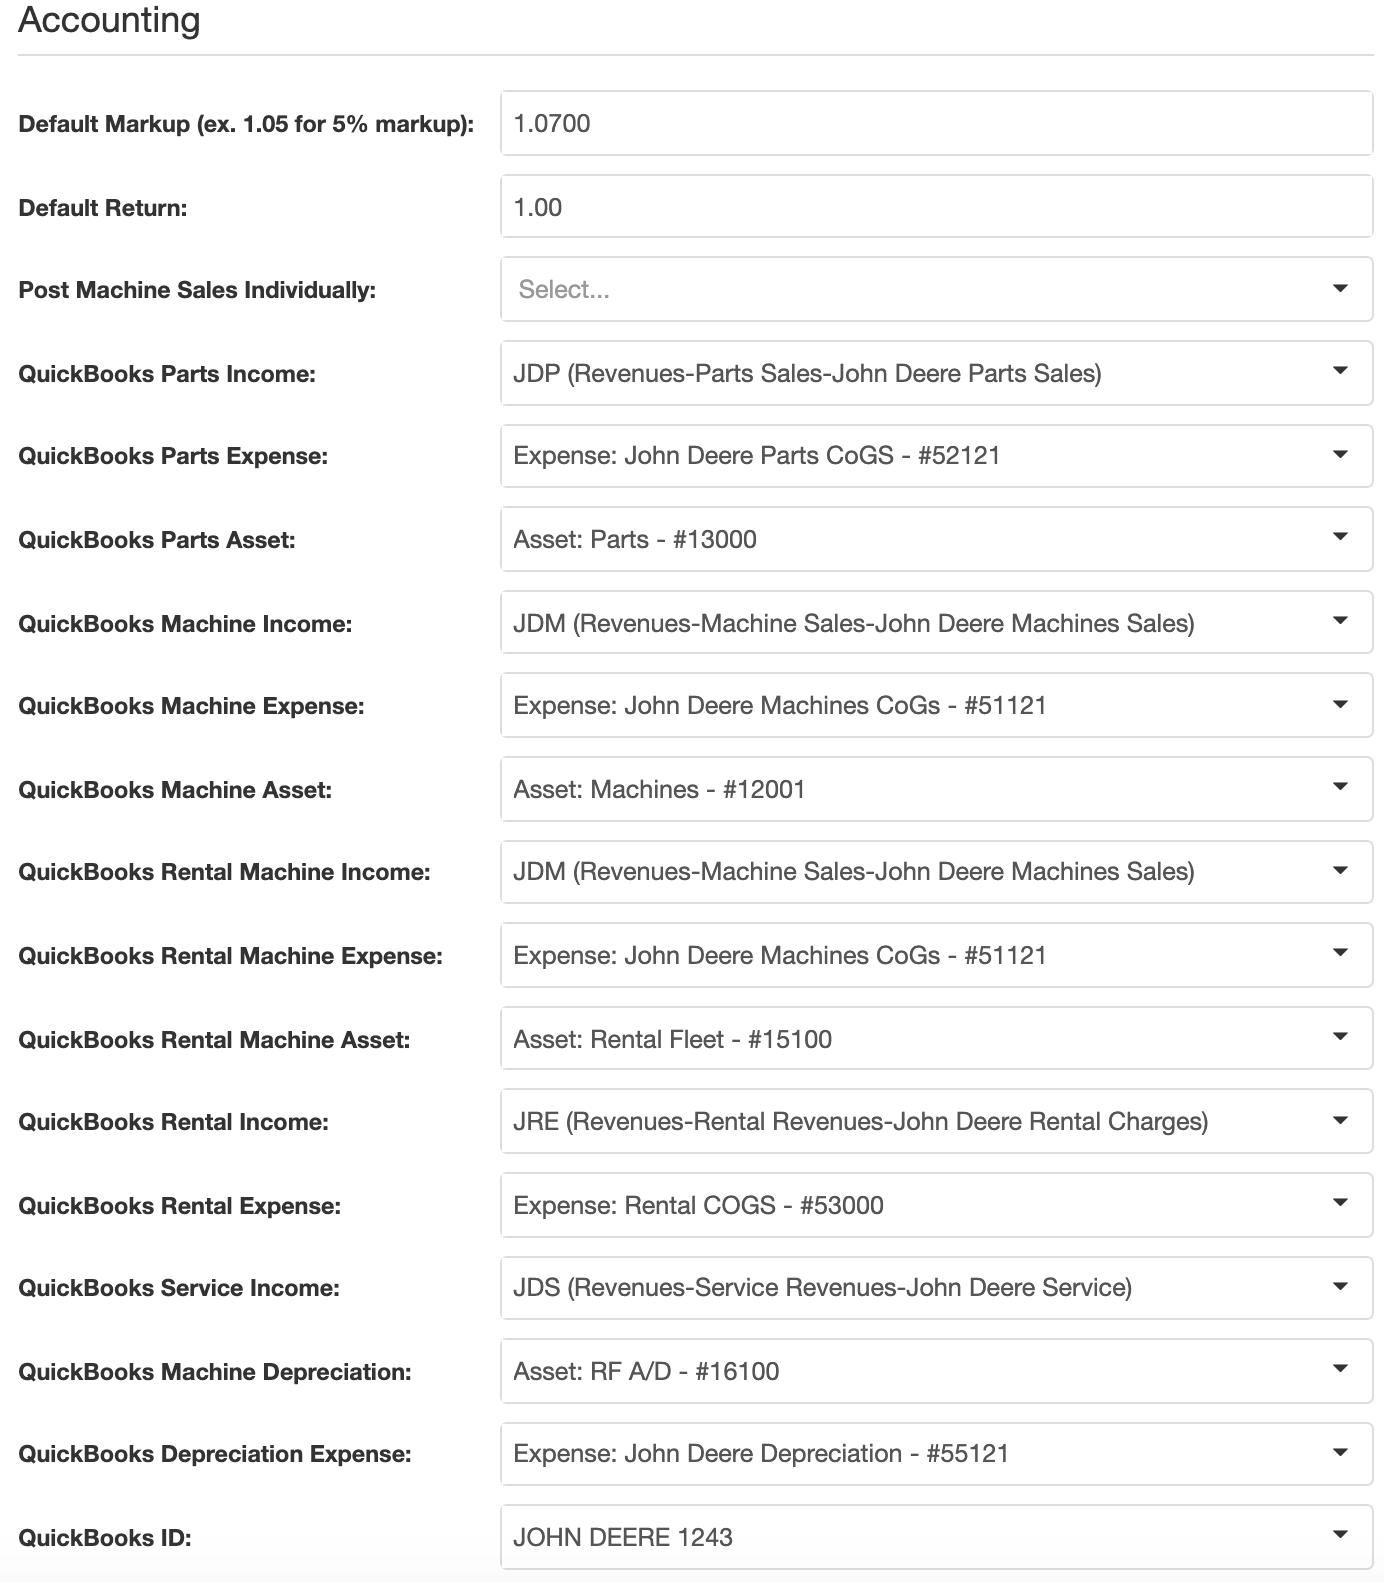Expand QuickBooks Rental Machine Income options
Viewport: 1384px width, 1582px height.
[936, 872]
